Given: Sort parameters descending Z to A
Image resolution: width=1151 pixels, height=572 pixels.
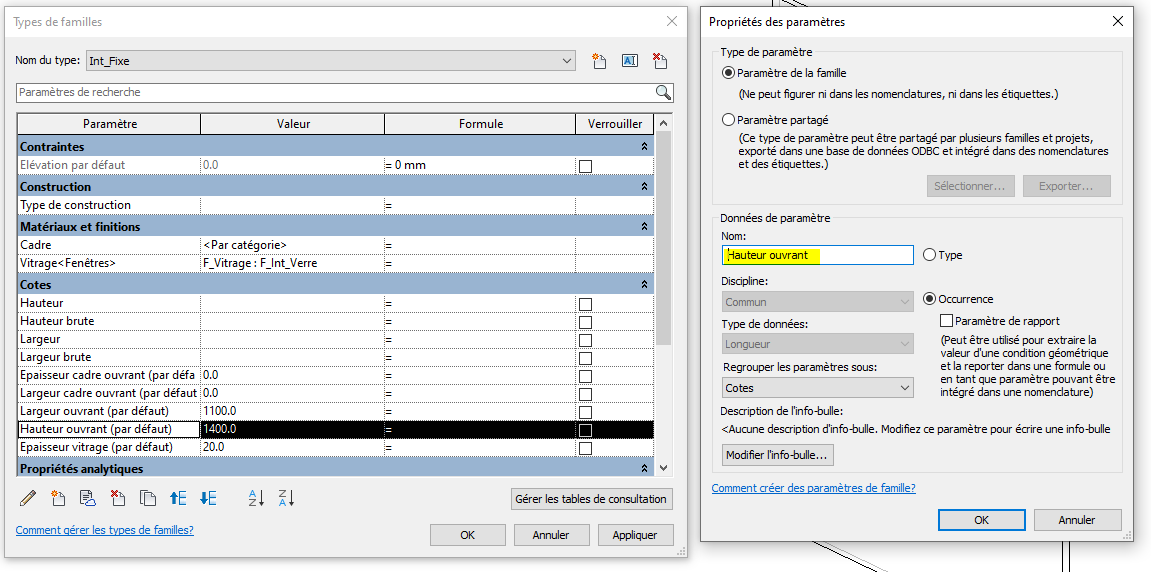Looking at the screenshot, I should pos(286,498).
